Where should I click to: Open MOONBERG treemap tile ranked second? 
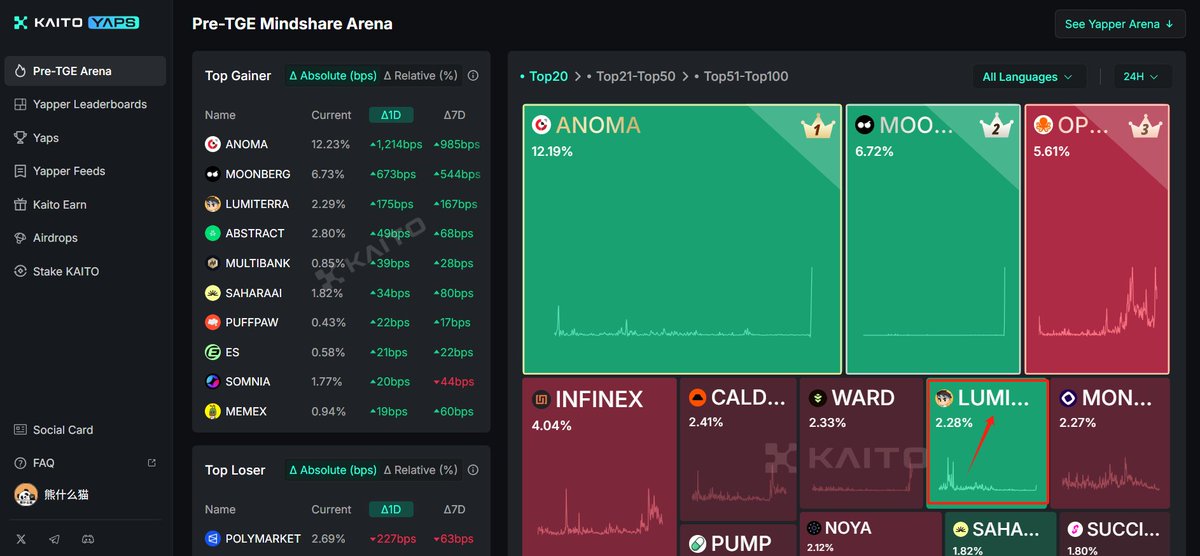coord(933,238)
